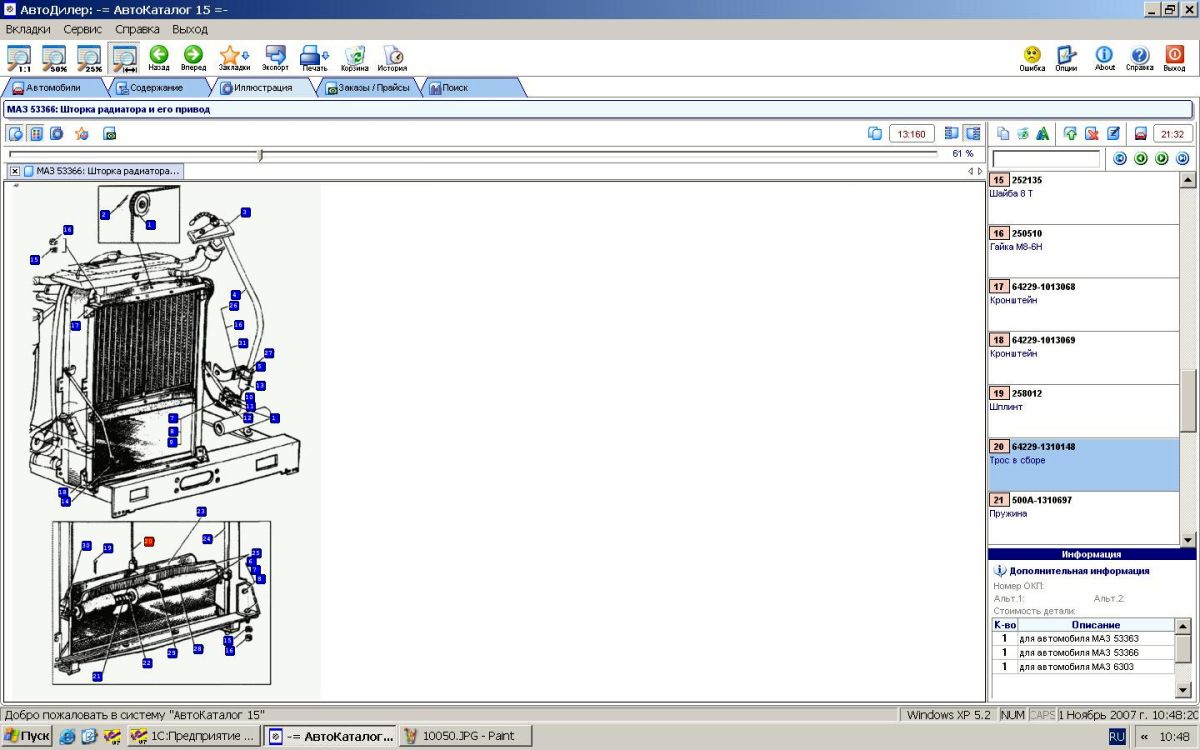The width and height of the screenshot is (1200, 750).
Task: Click the illustration zoom slider handle
Action: (x=260, y=154)
